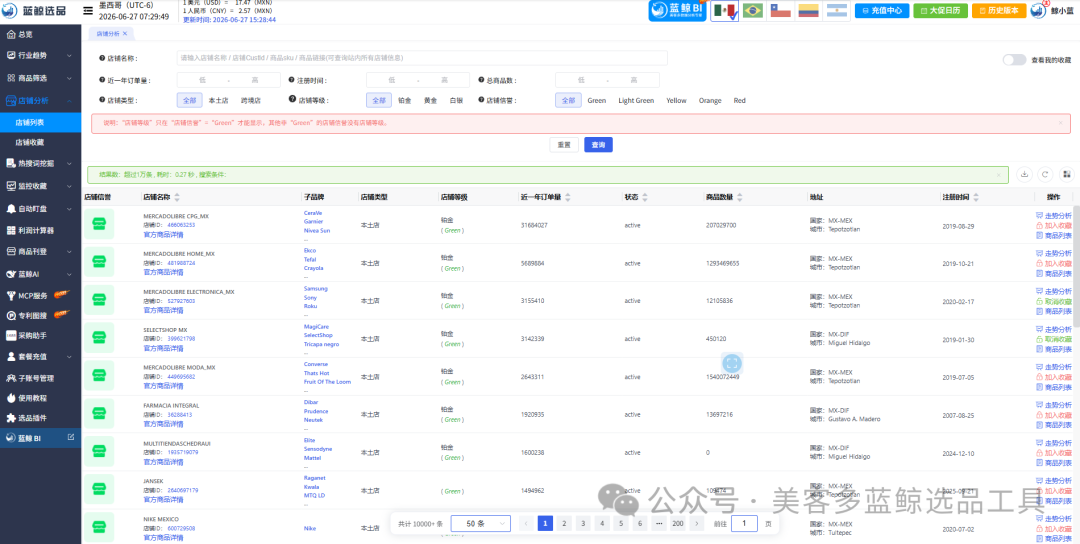1080x544 pixels.
Task: Sort by 注册时间 column arrows
Action: [977, 197]
